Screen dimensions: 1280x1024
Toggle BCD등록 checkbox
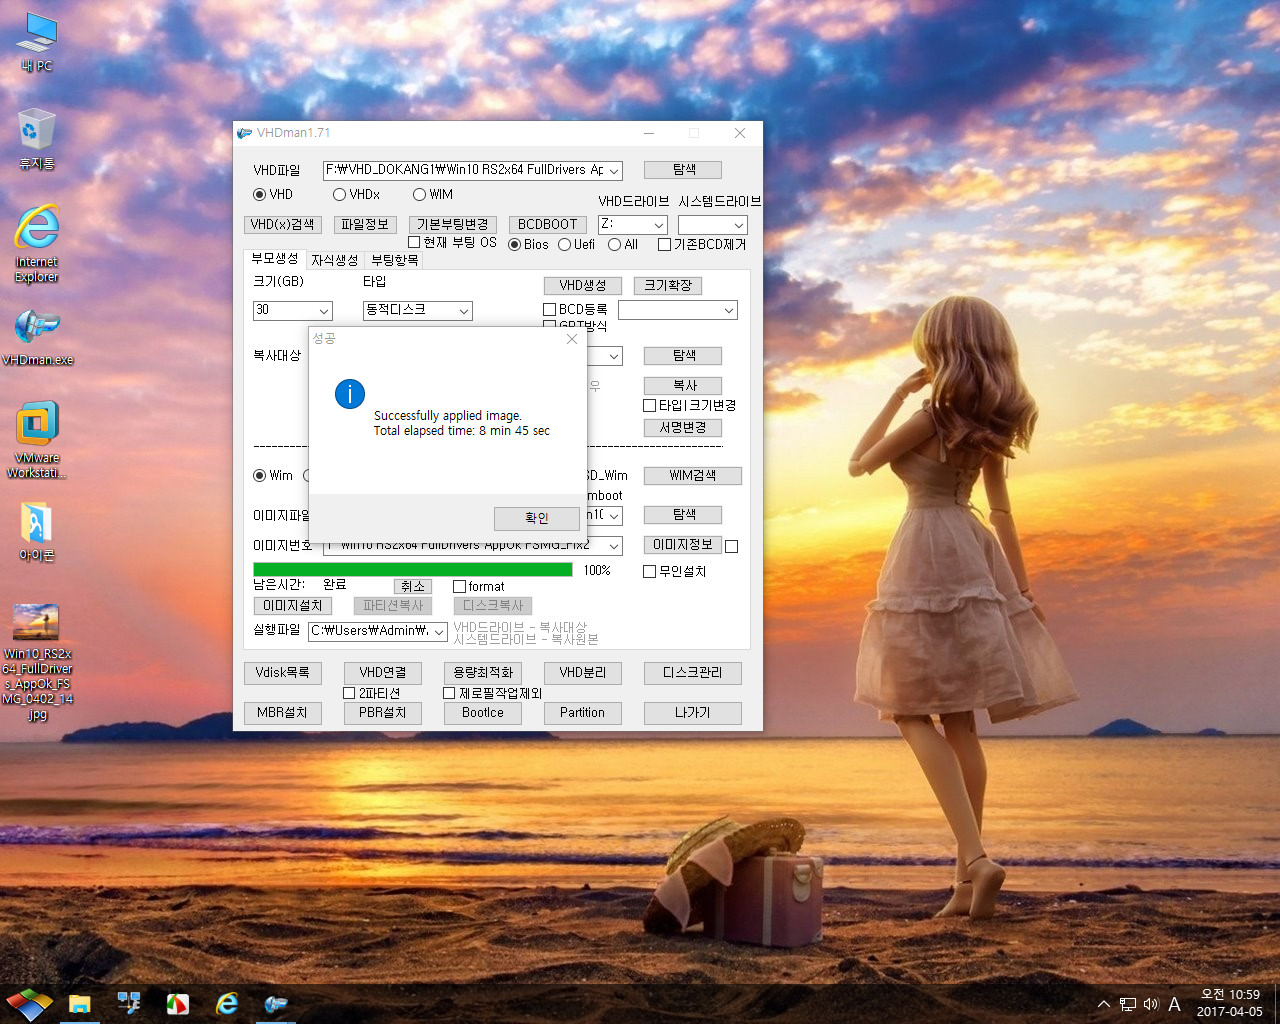tap(549, 310)
